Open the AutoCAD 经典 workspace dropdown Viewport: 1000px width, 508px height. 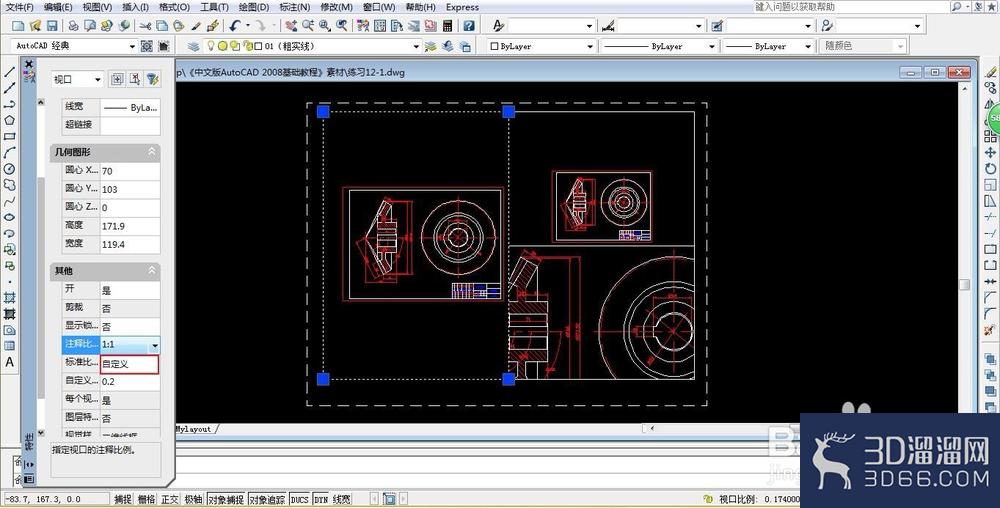point(132,46)
